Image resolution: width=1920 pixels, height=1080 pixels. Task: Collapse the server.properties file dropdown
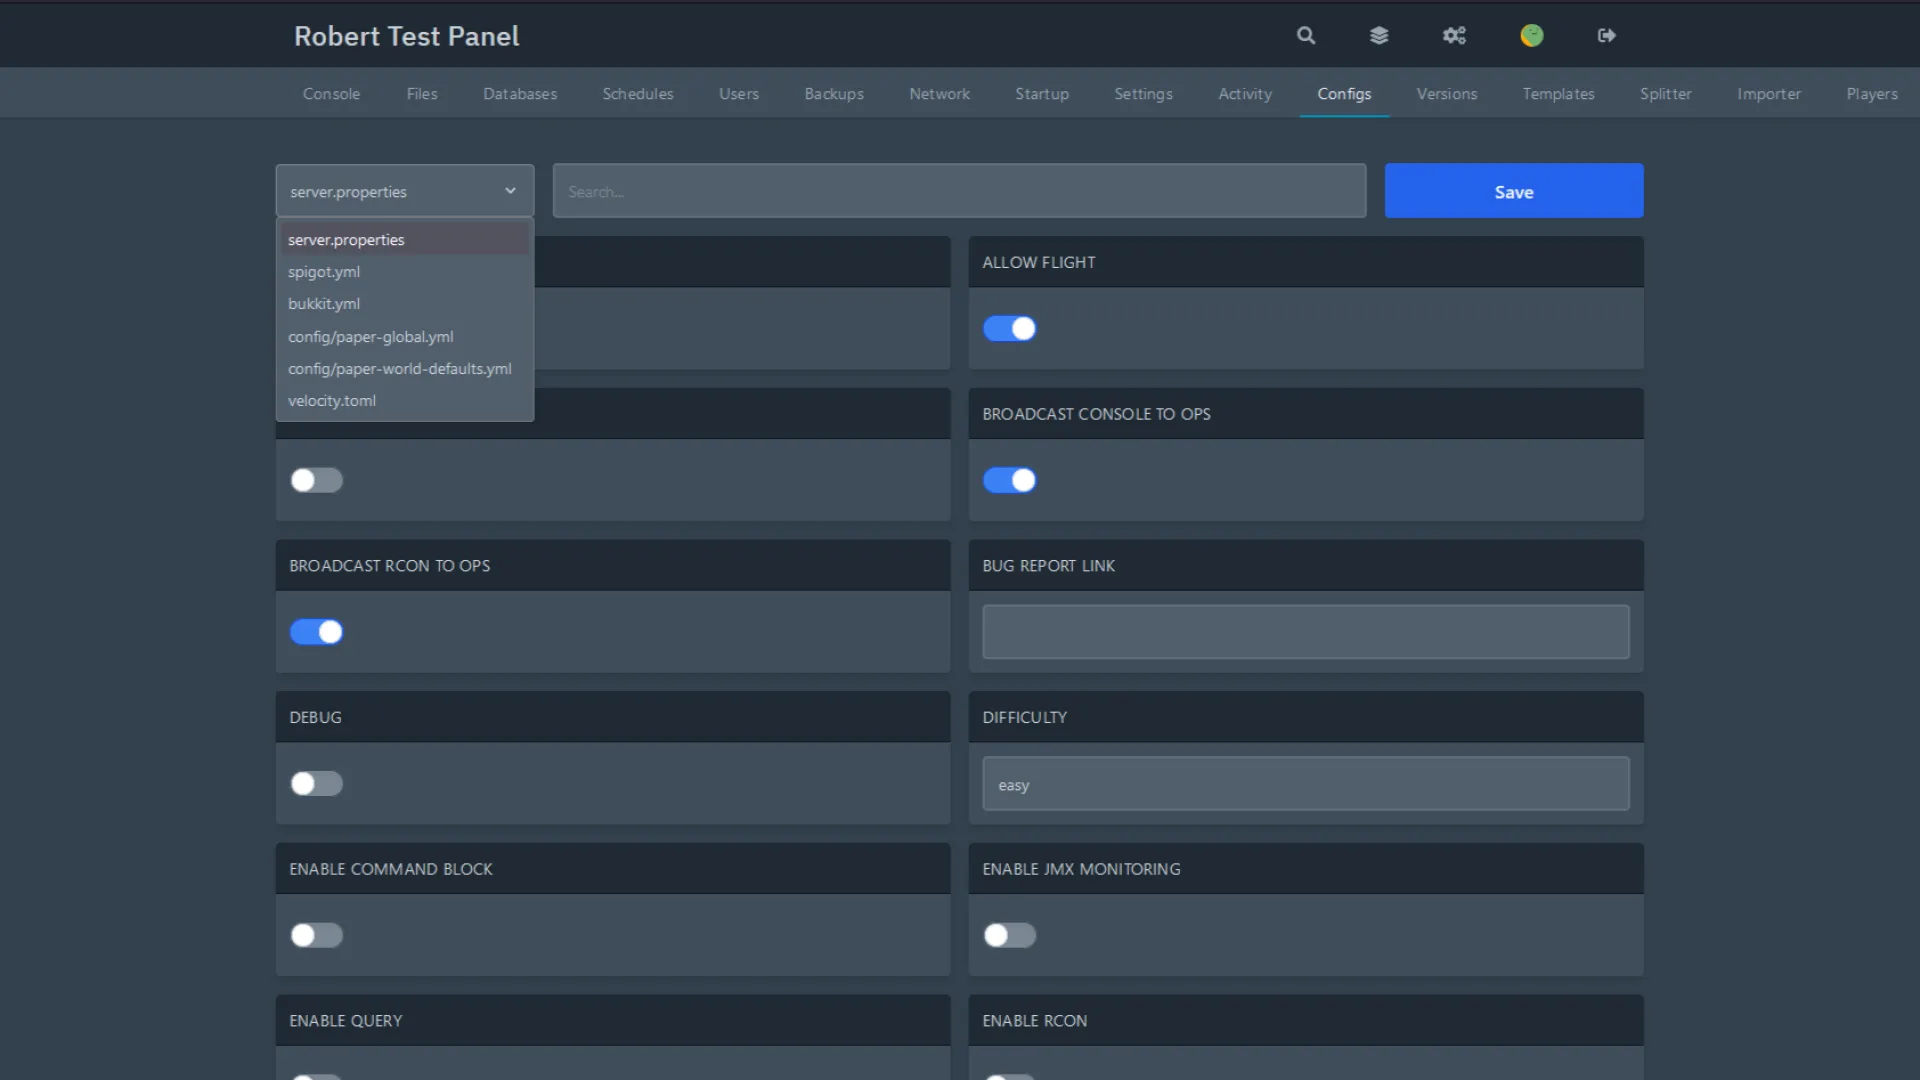(404, 191)
